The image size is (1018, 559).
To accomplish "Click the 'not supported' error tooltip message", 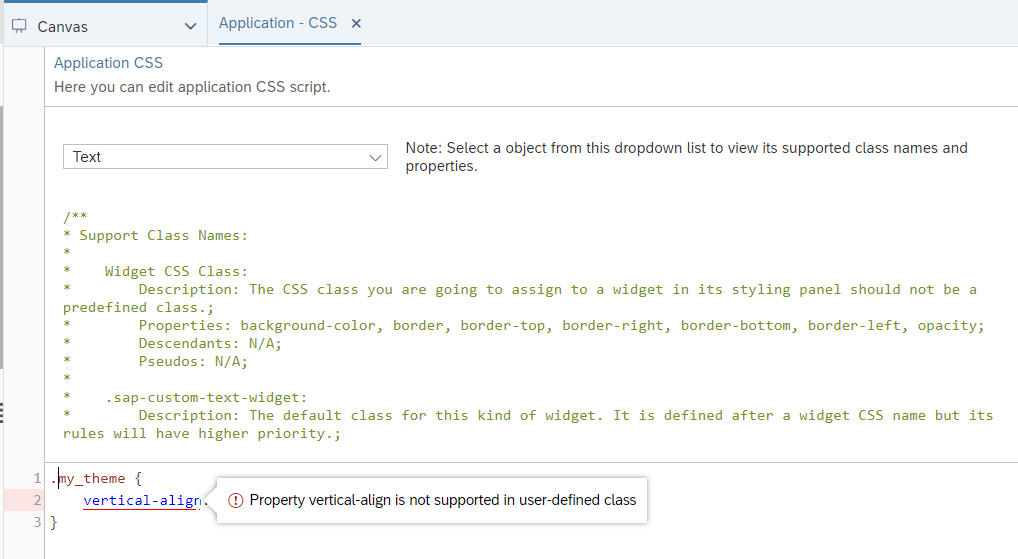I will point(442,500).
